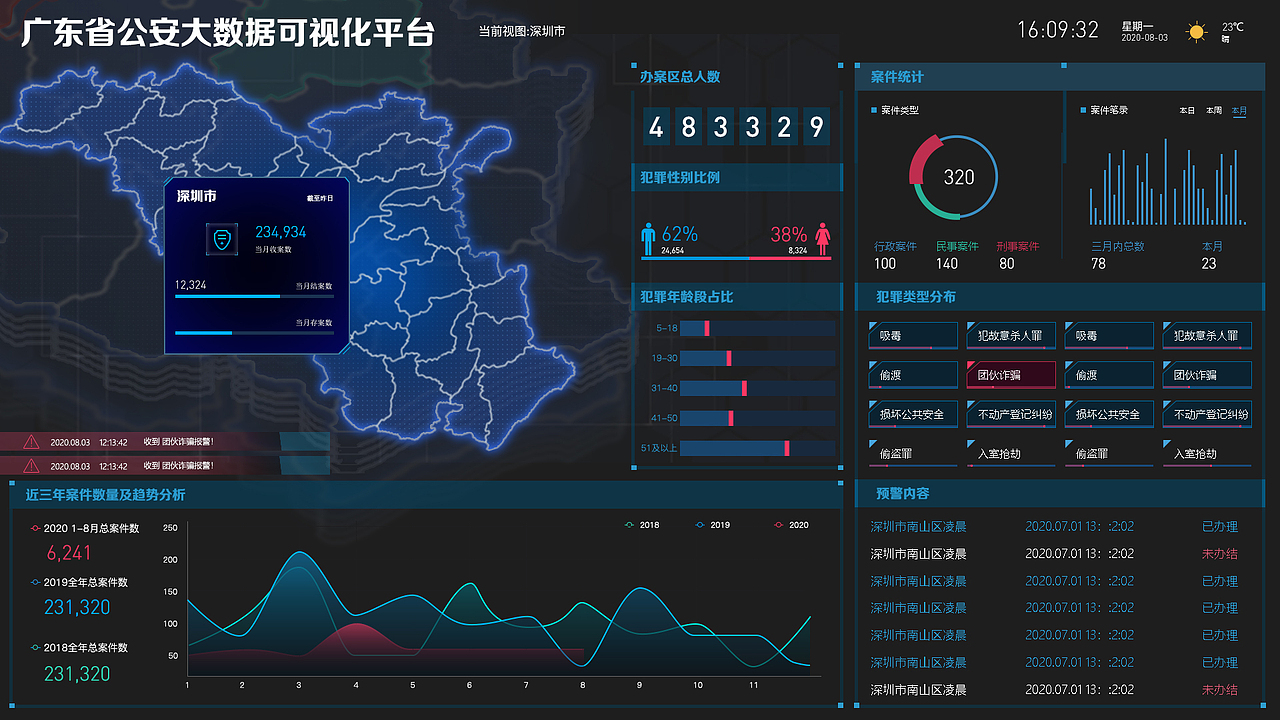Click the 三月内总数 value 78
The width and height of the screenshot is (1280, 720).
(1098, 264)
